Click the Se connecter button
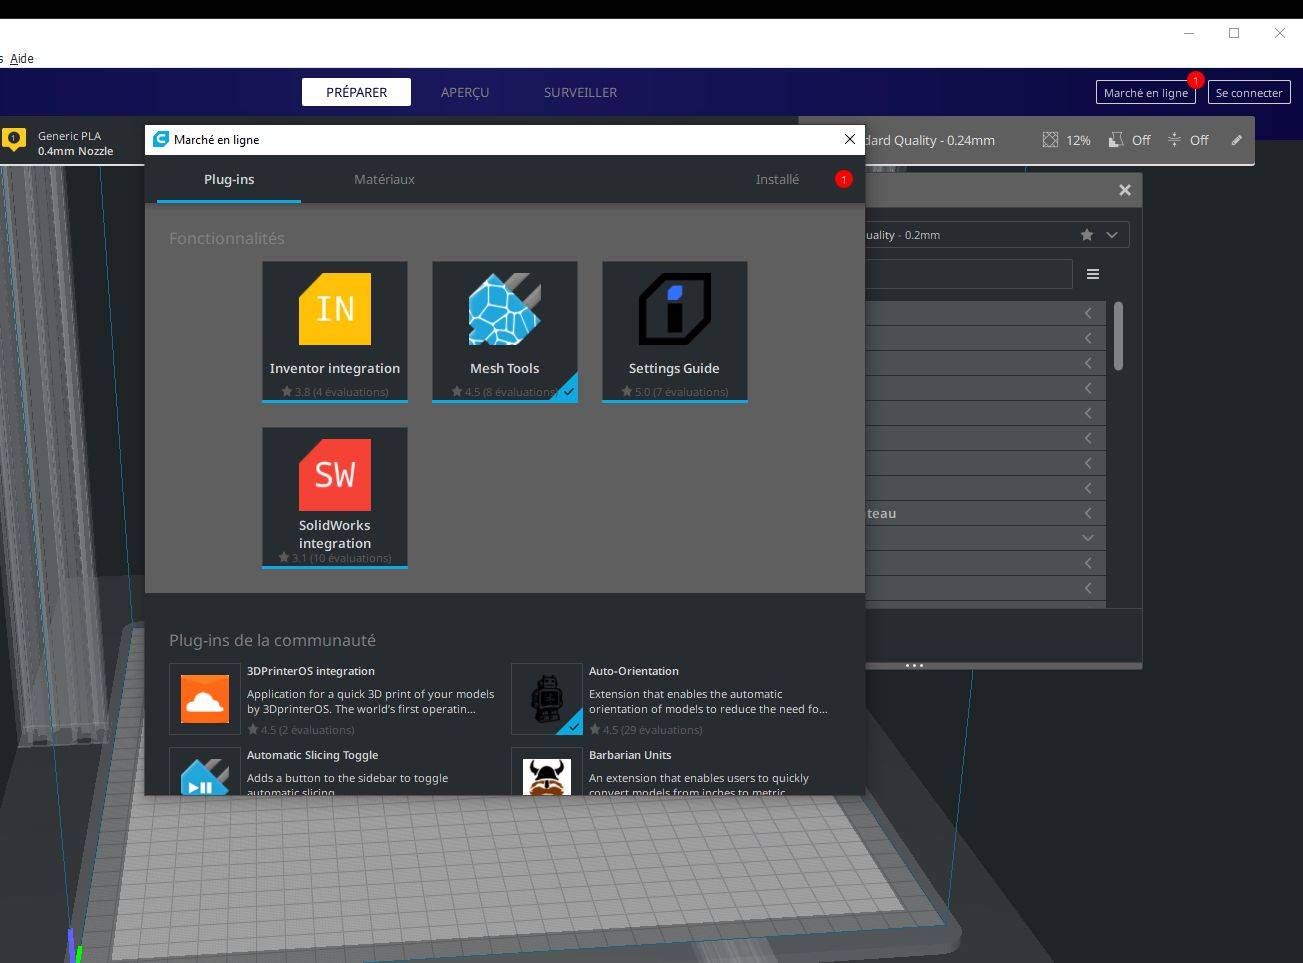Viewport: 1303px width, 963px height. [1249, 92]
